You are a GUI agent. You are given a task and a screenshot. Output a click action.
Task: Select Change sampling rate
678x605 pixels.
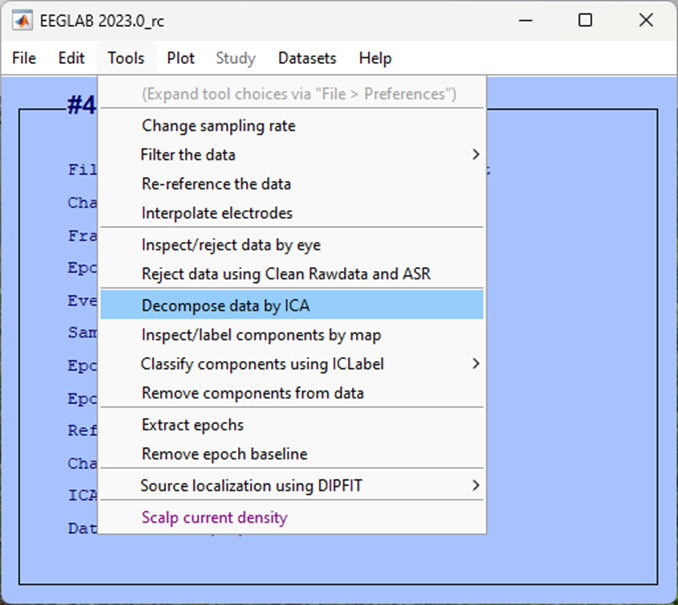(x=218, y=126)
